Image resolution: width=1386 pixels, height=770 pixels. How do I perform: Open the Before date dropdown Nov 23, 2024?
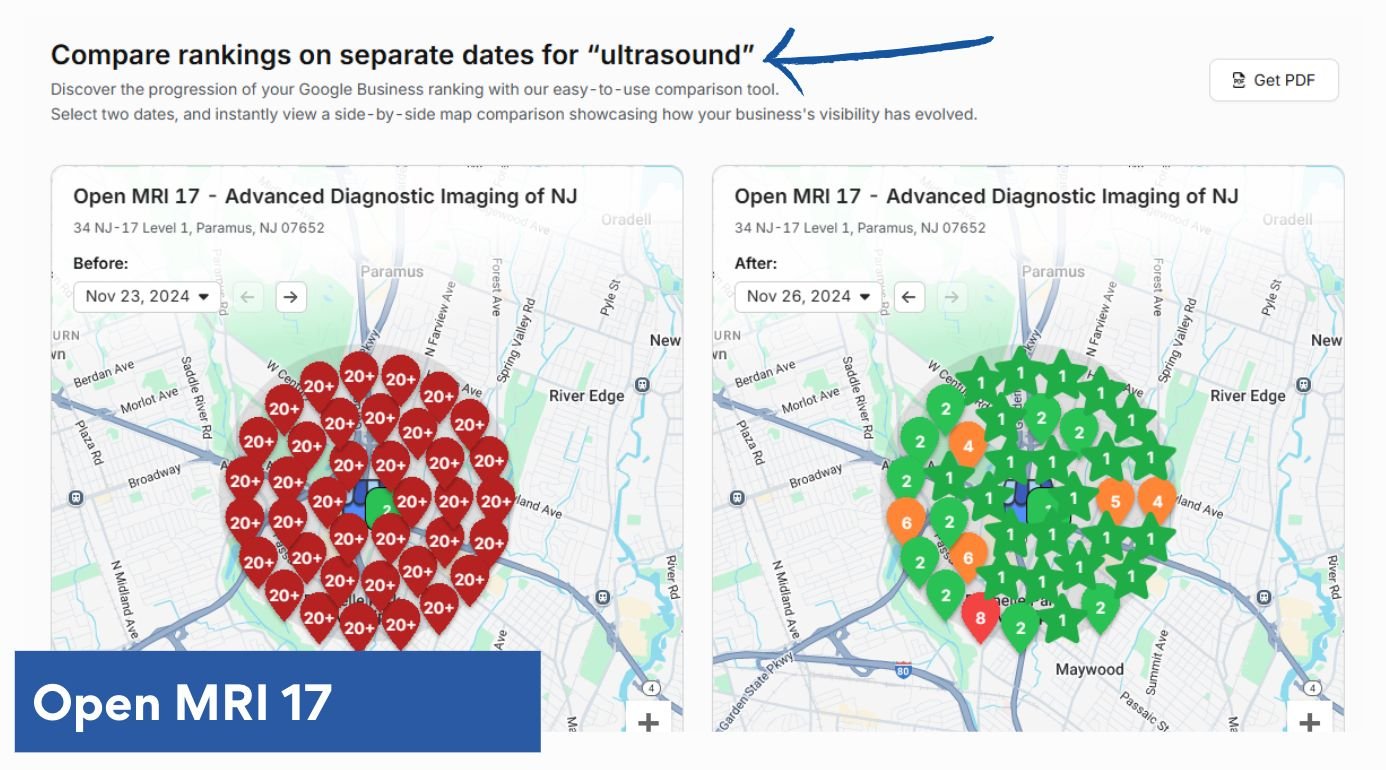[x=147, y=297]
